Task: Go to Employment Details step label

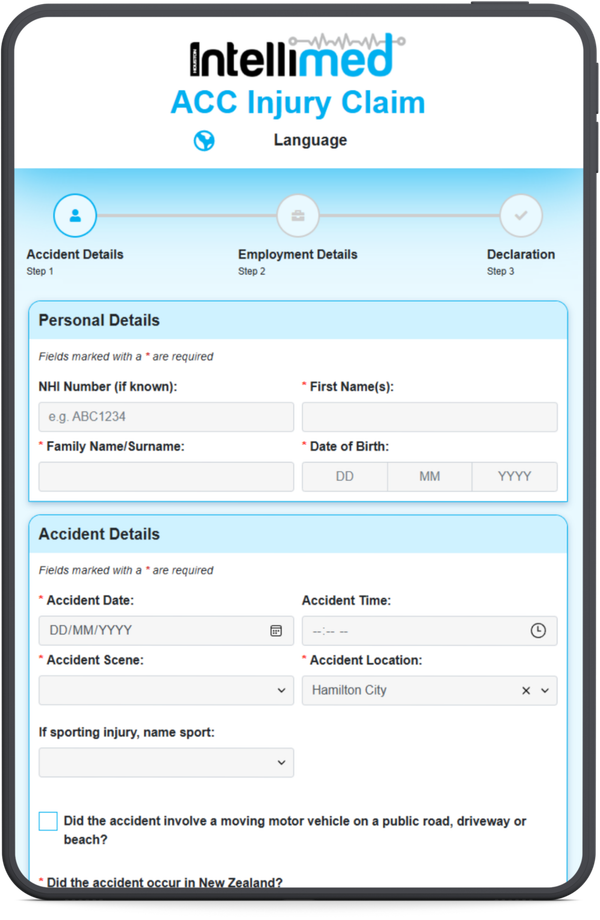Action: (x=297, y=255)
